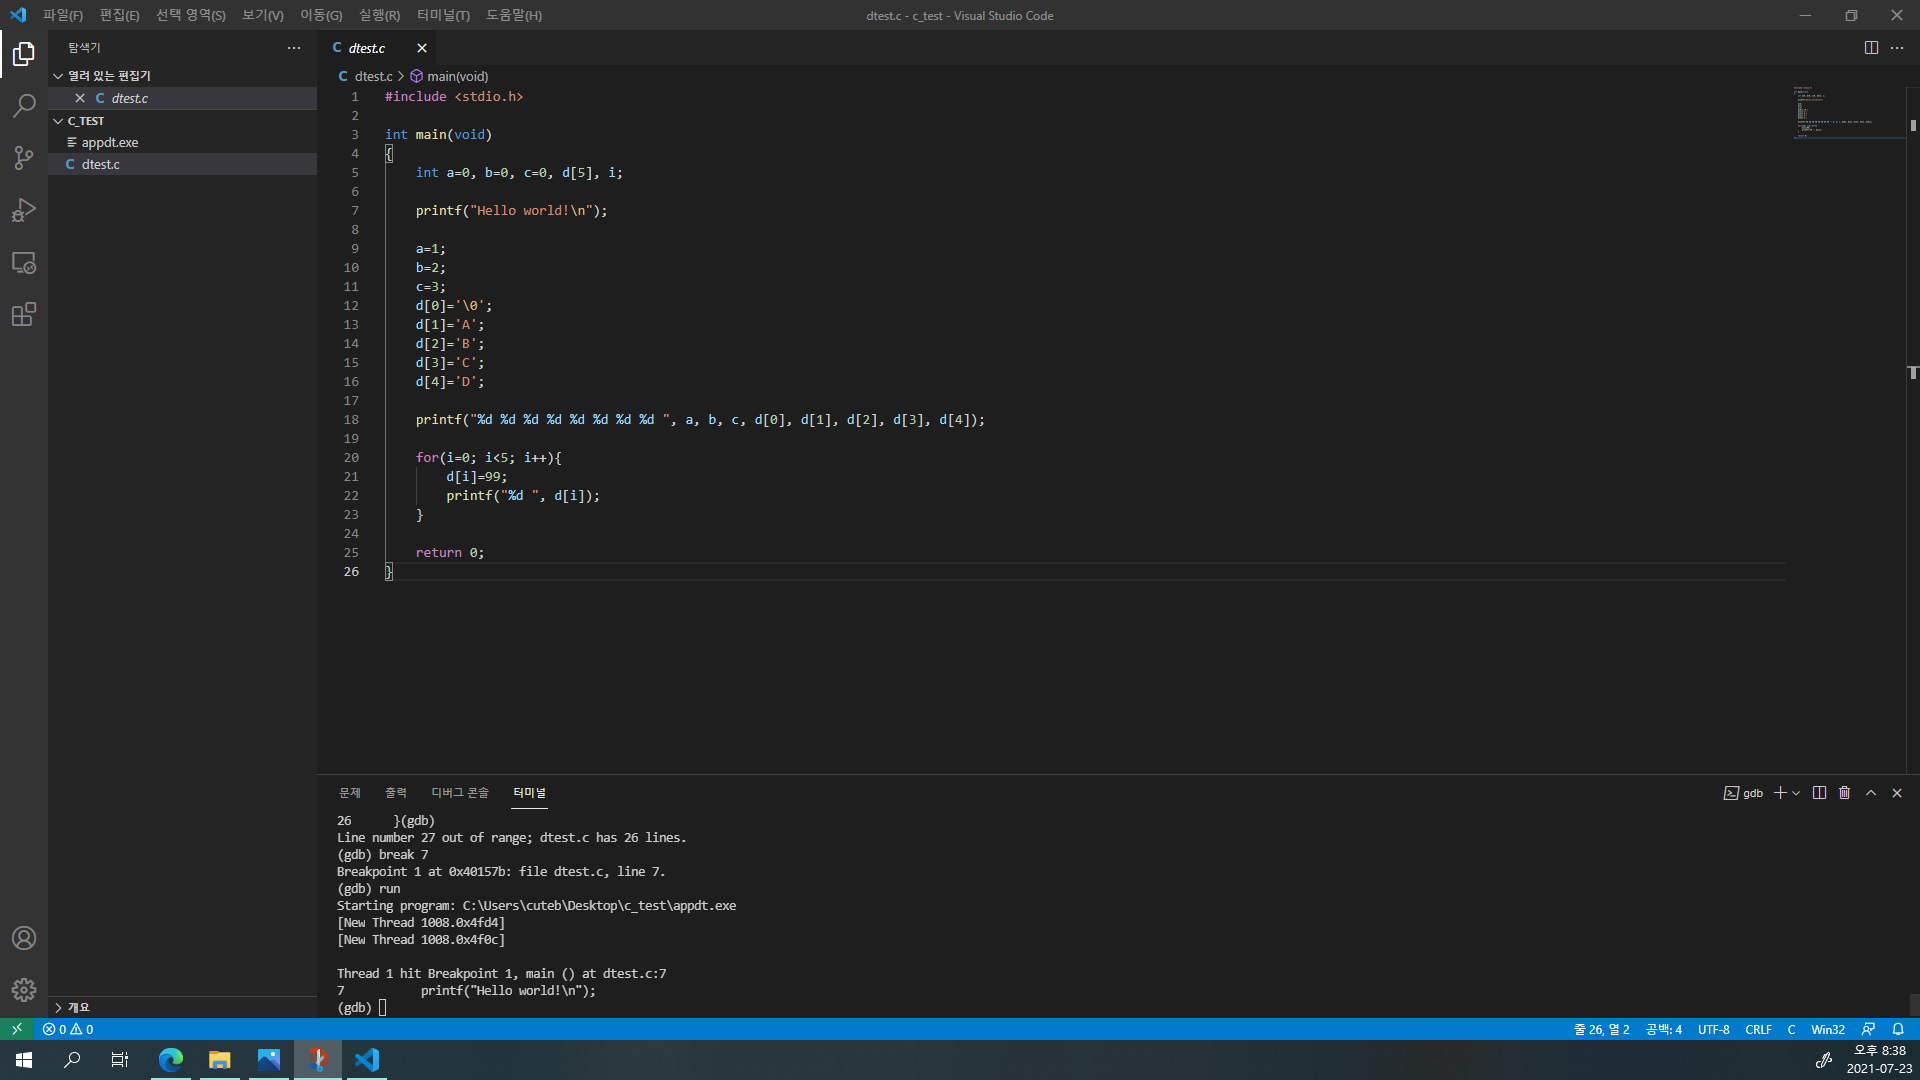Viewport: 1920px width, 1080px height.
Task: Click the notifications bell in status bar
Action: 1898,1029
